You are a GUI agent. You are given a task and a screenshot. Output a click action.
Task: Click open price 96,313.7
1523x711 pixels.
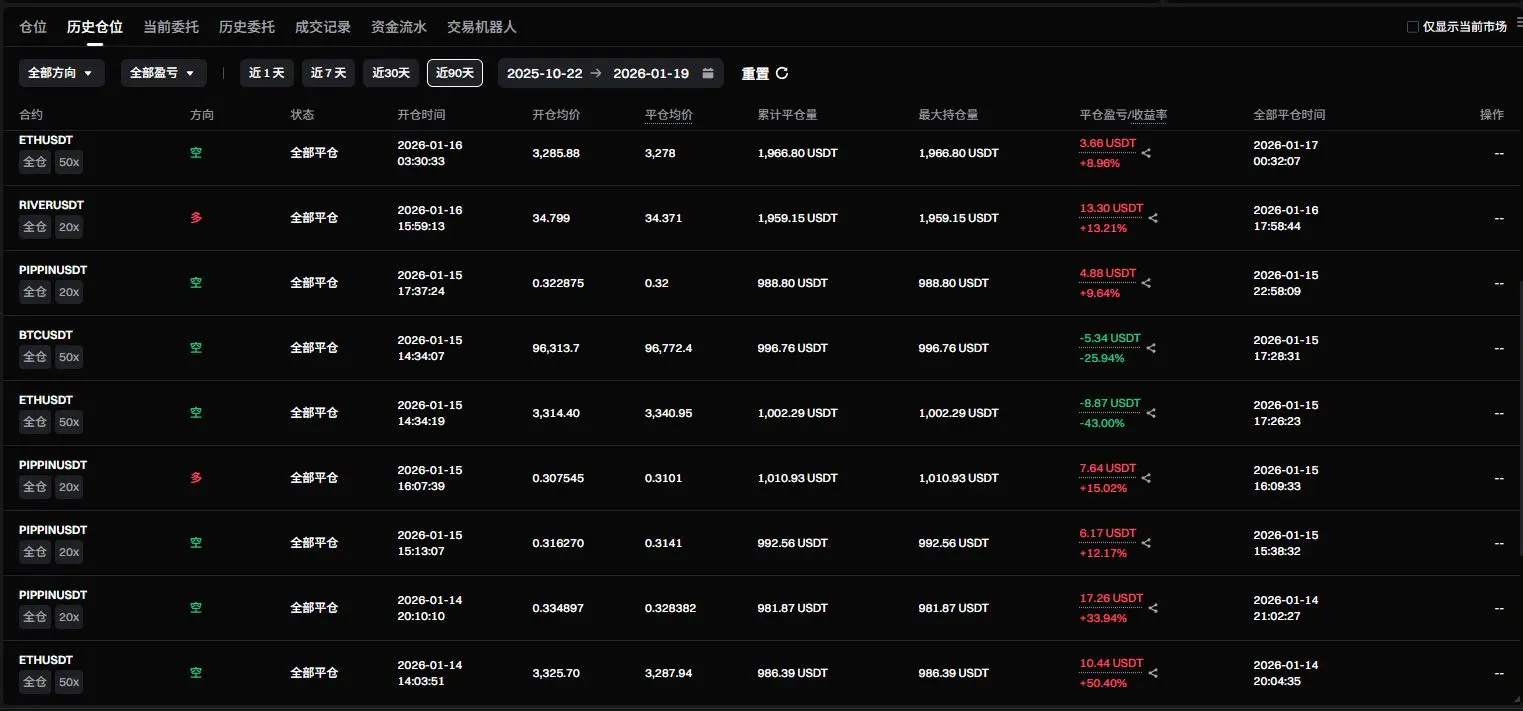(x=556, y=348)
